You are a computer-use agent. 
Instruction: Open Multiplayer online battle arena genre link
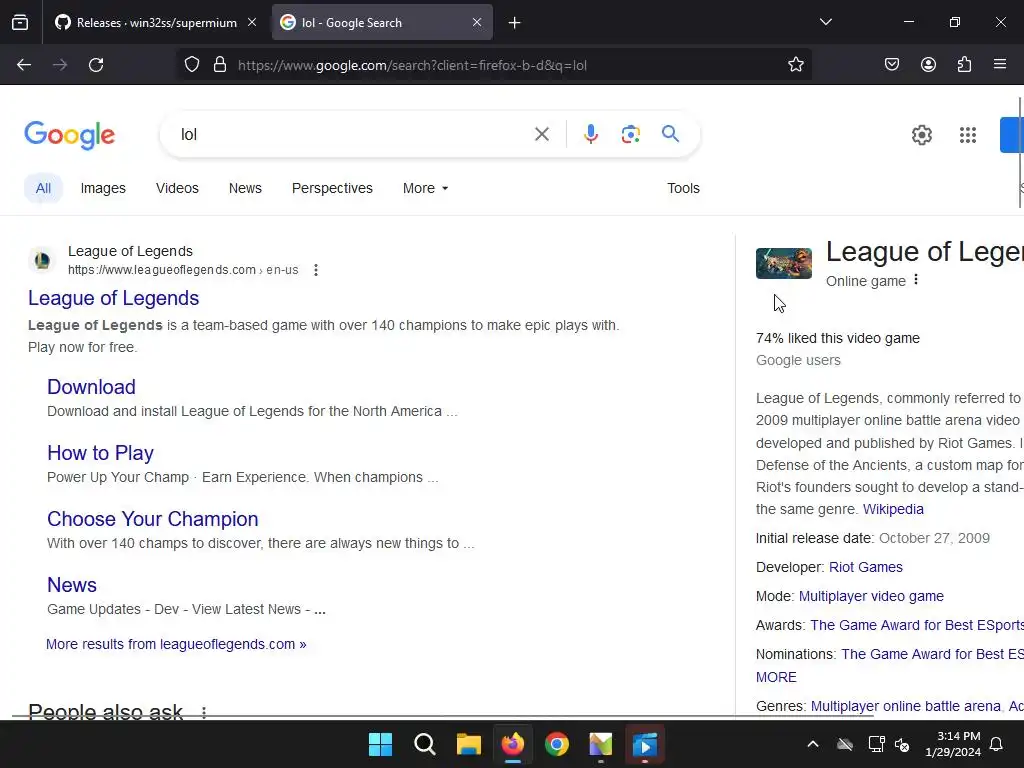[905, 706]
